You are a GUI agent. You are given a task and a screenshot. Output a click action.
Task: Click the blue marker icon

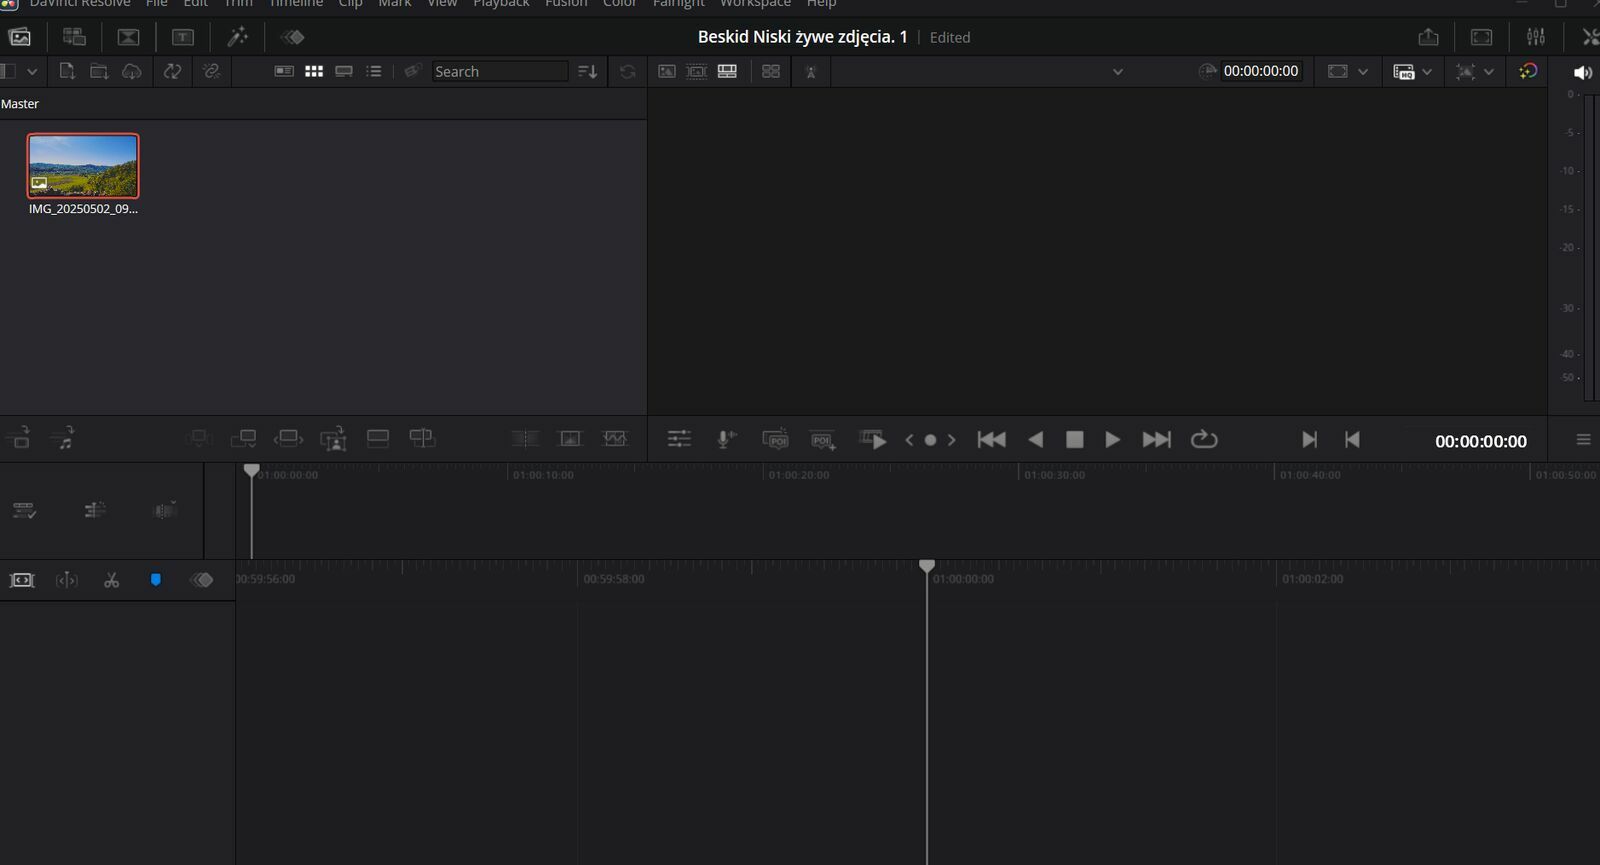[x=155, y=580]
